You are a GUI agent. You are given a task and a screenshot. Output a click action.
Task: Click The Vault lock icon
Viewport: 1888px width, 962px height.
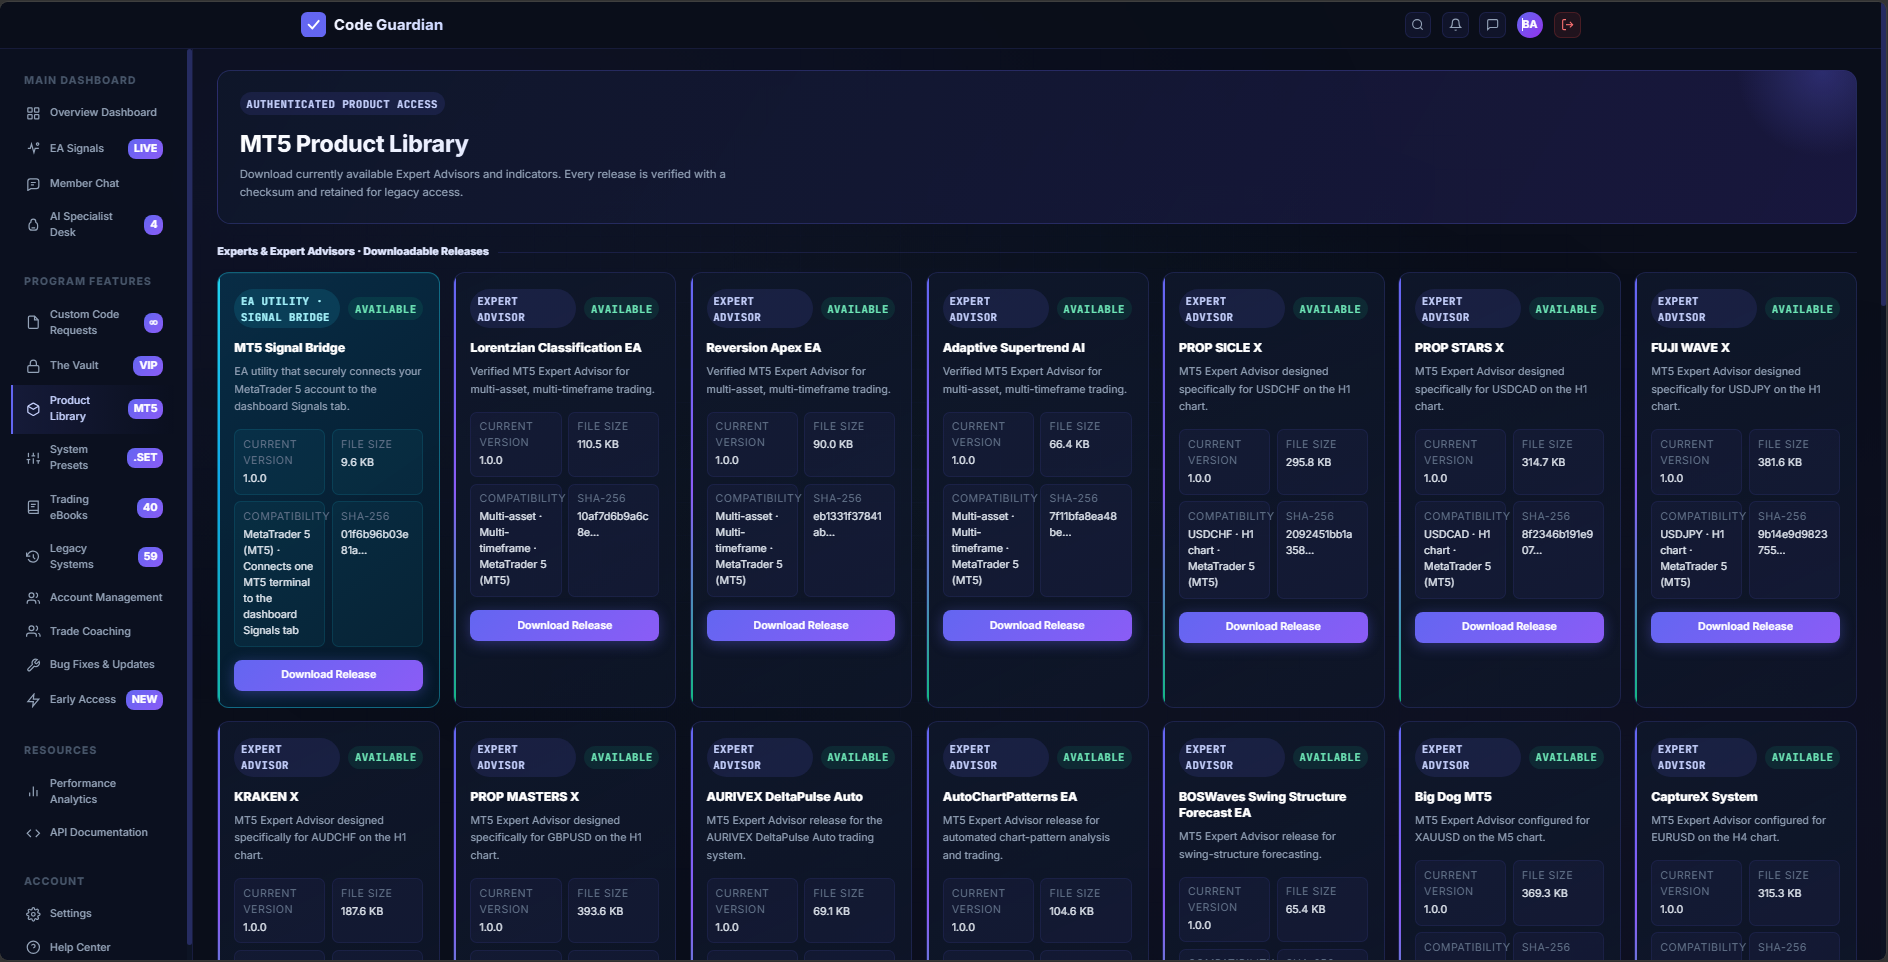click(x=33, y=366)
